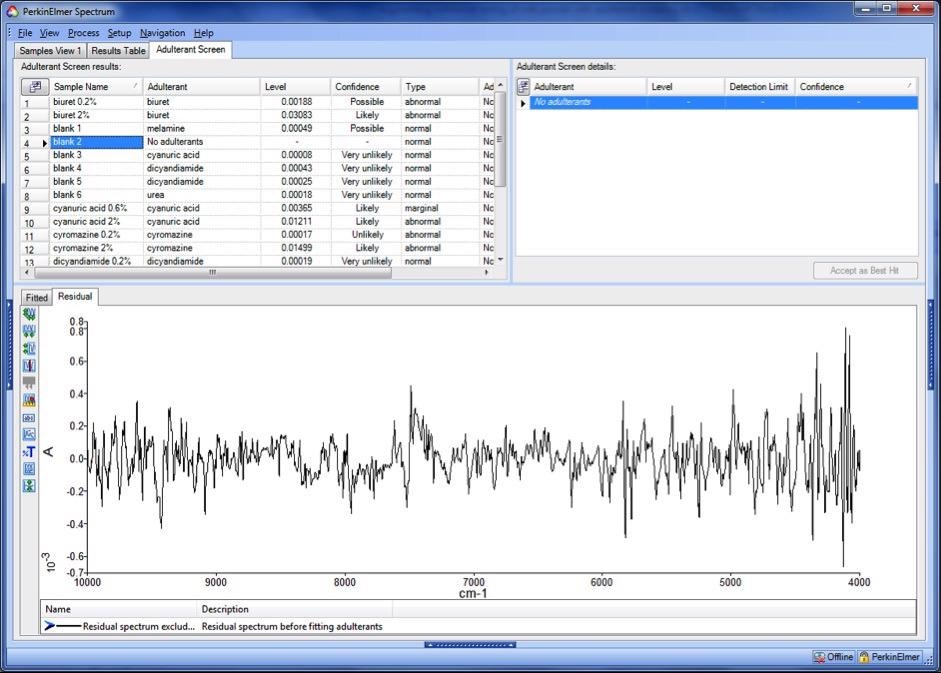Open the Process menu
Screen dimensions: 941x673
[x=83, y=33]
